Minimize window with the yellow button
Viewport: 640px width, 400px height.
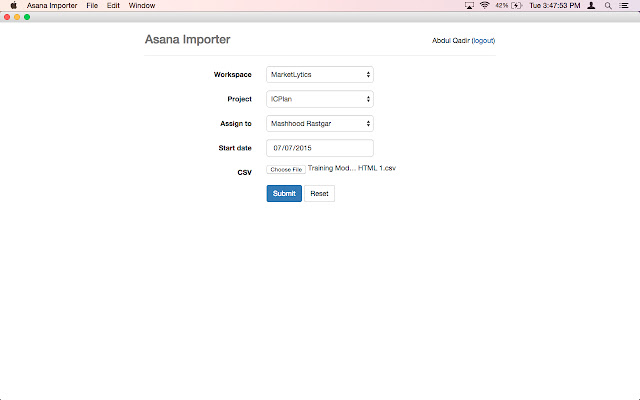(x=17, y=17)
